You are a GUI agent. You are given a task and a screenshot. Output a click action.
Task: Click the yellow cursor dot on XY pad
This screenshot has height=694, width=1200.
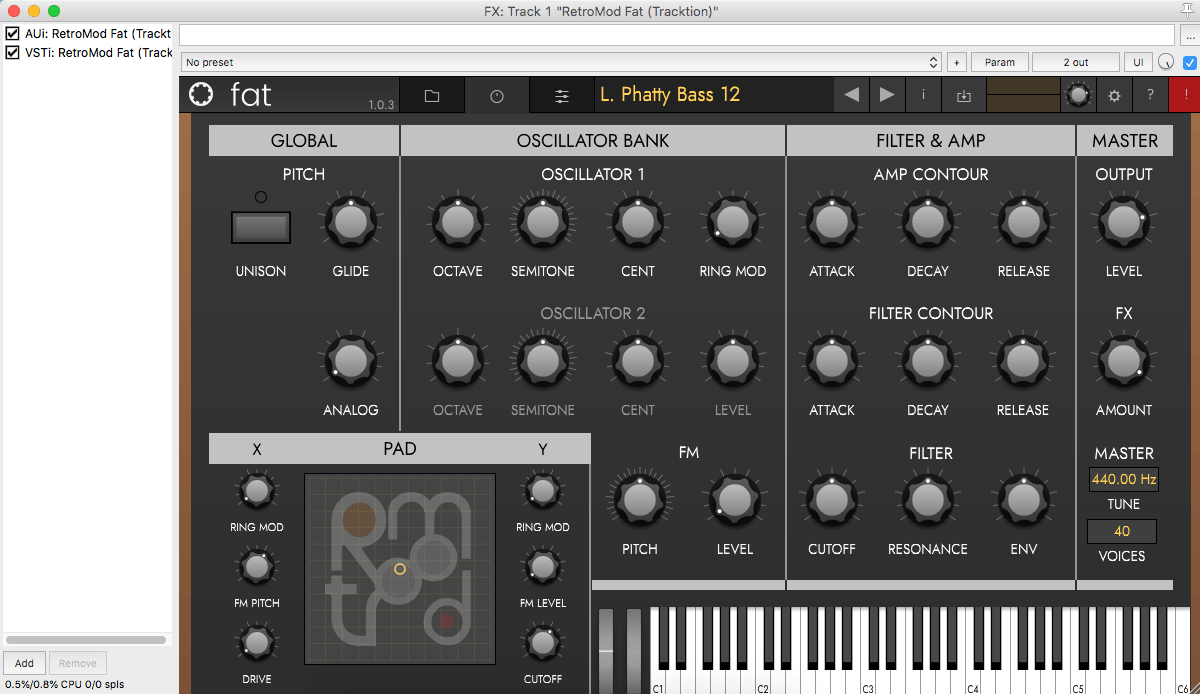click(x=400, y=569)
